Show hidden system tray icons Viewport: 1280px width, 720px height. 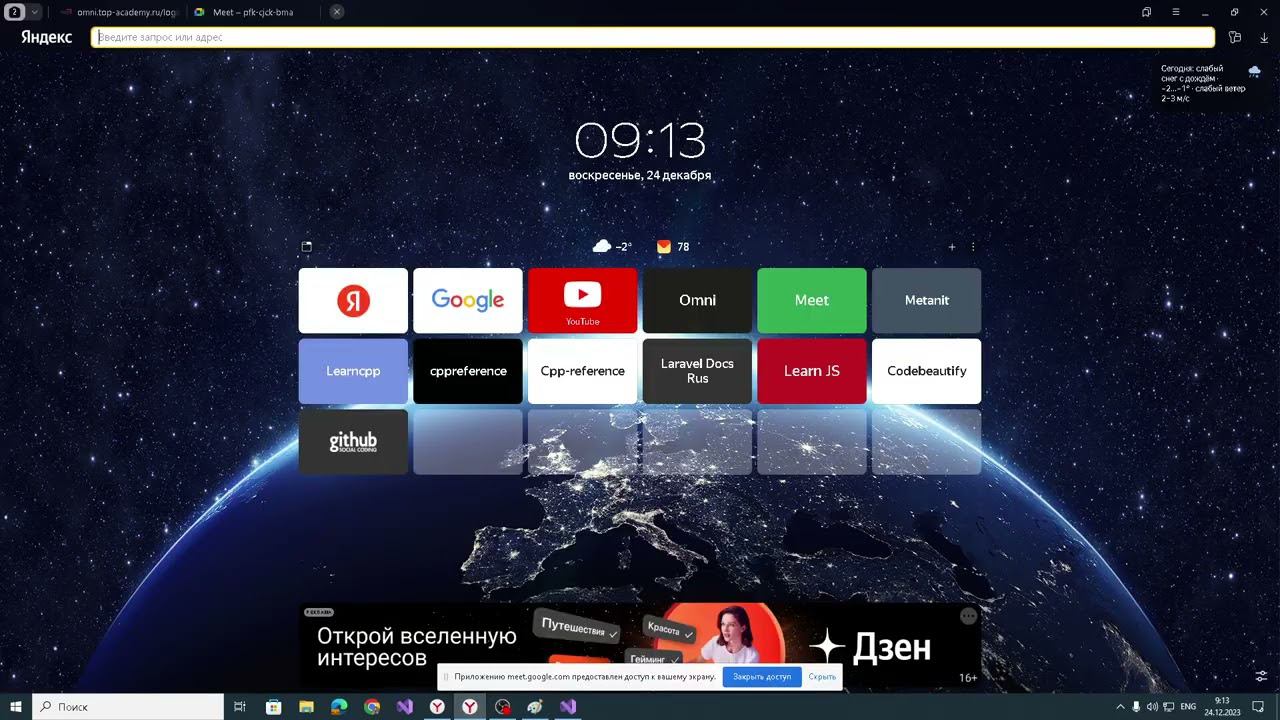(x=1120, y=707)
